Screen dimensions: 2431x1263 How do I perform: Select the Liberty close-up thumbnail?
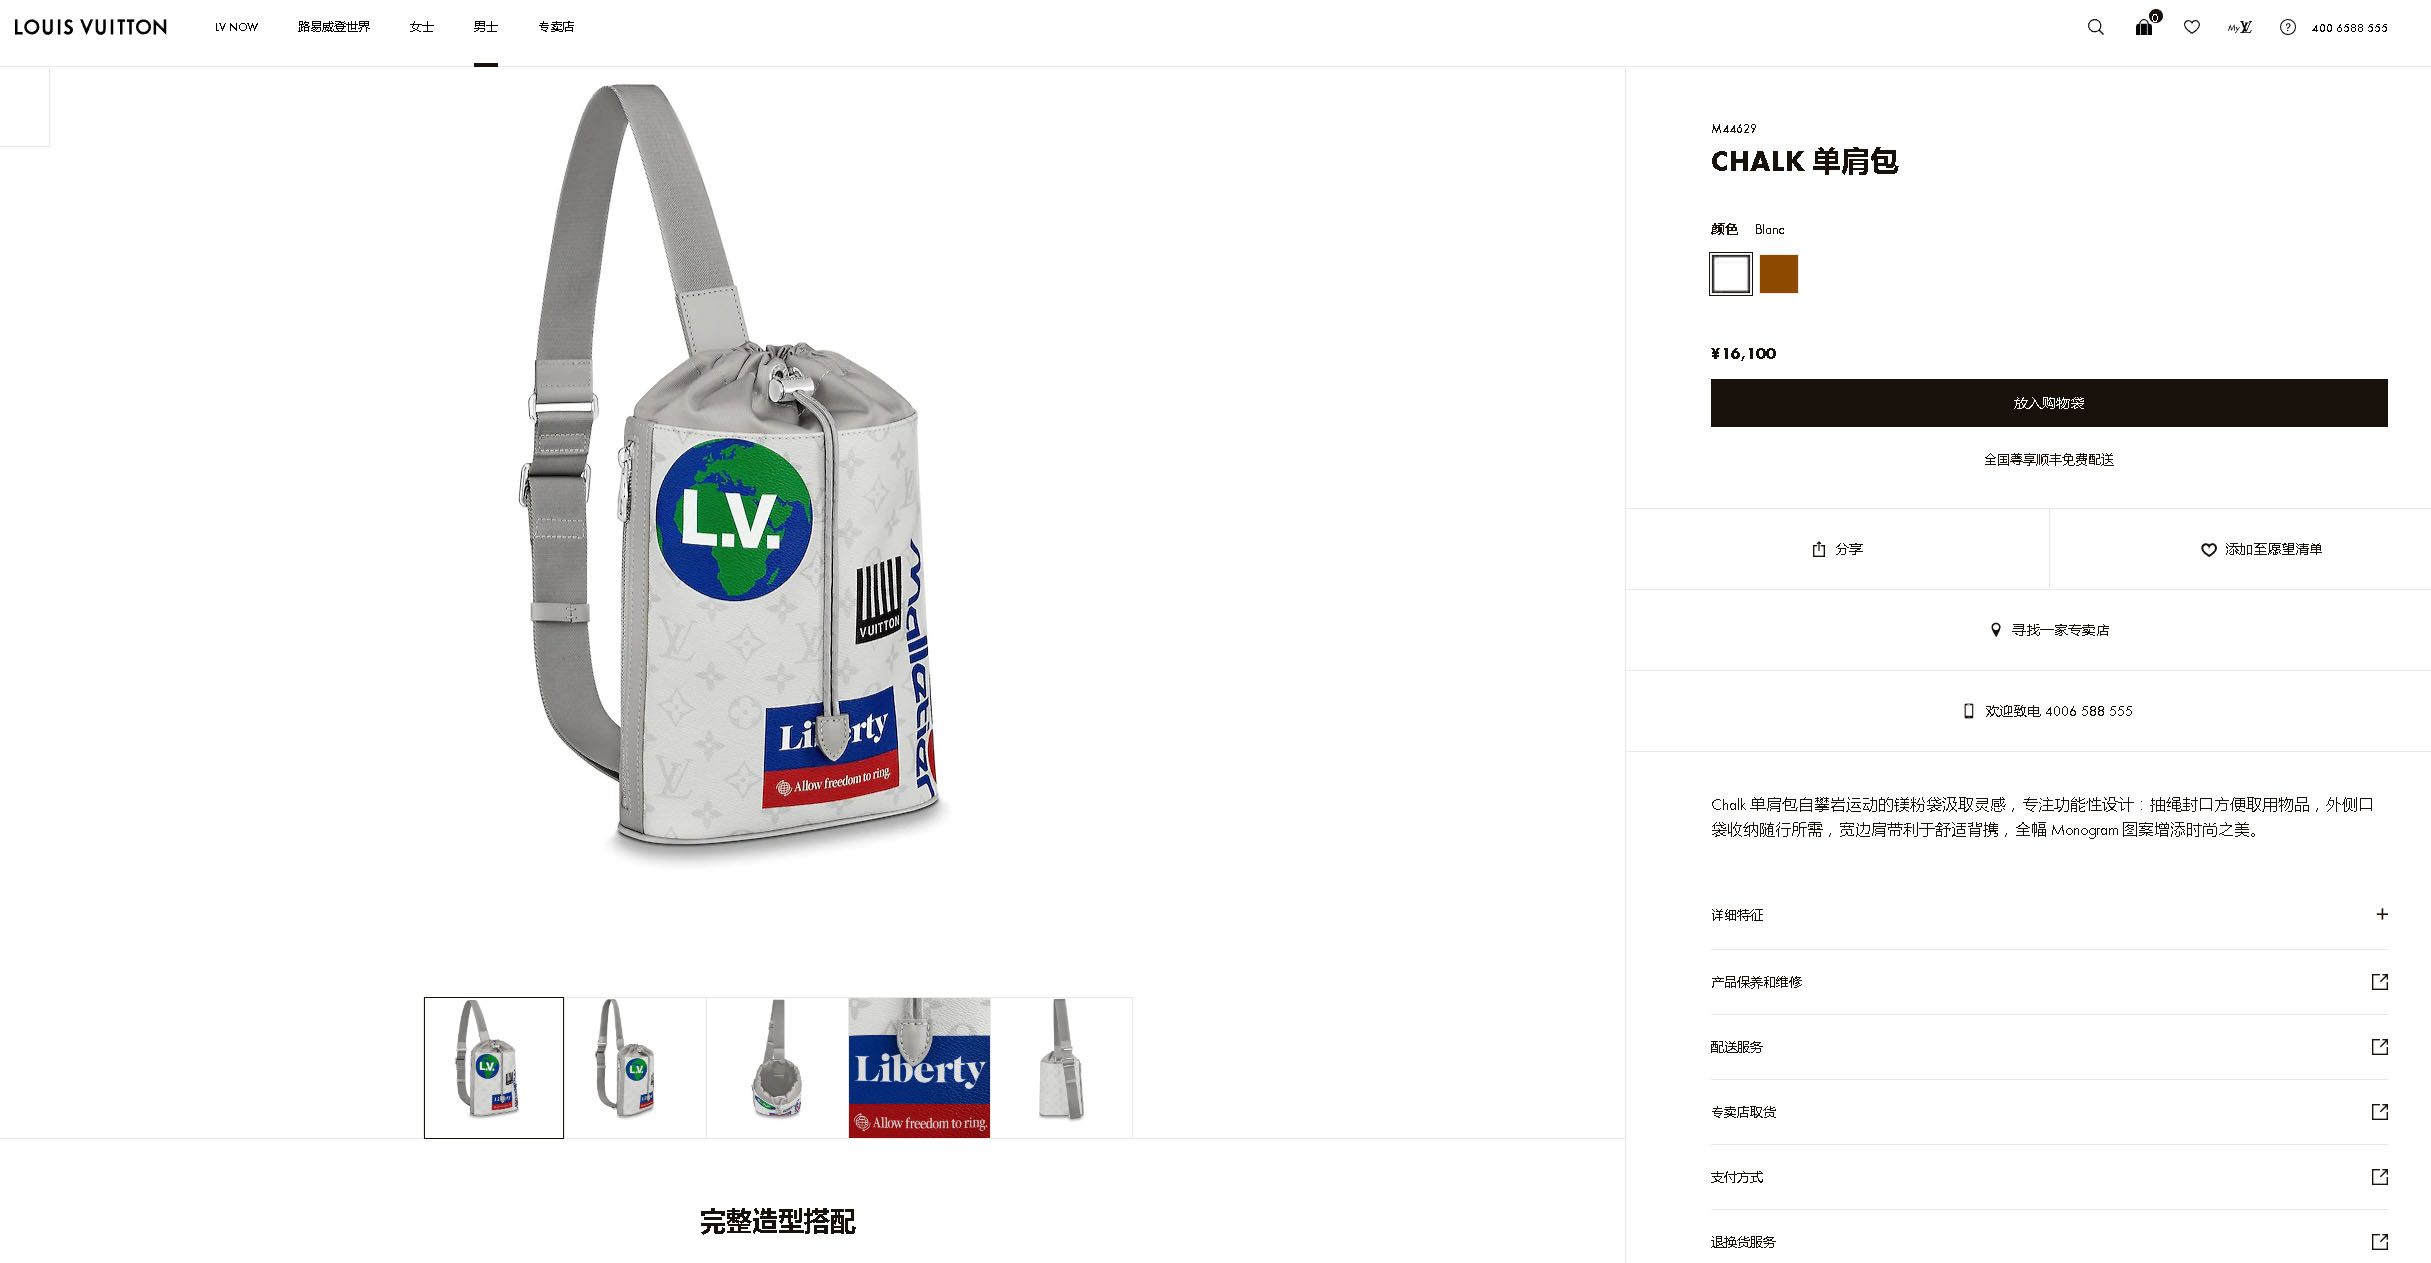(919, 1067)
